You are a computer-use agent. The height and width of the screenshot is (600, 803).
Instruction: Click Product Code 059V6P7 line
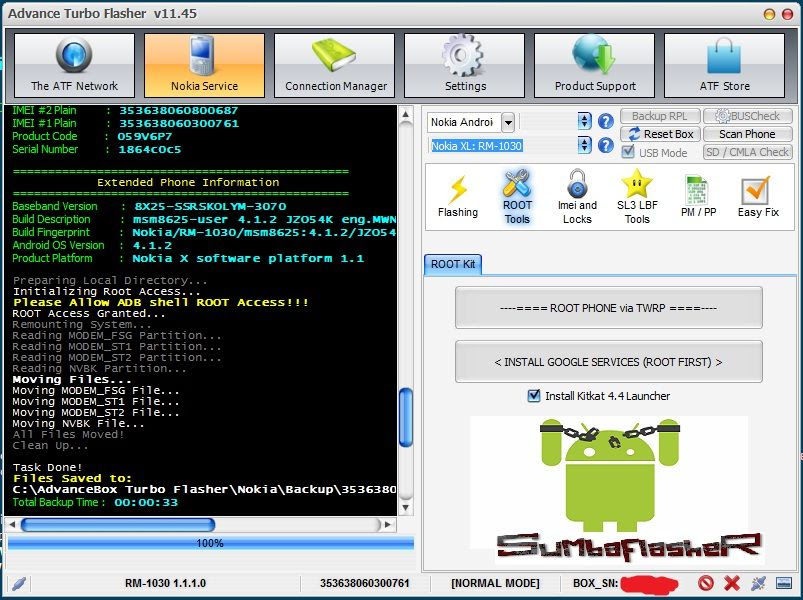[92, 137]
